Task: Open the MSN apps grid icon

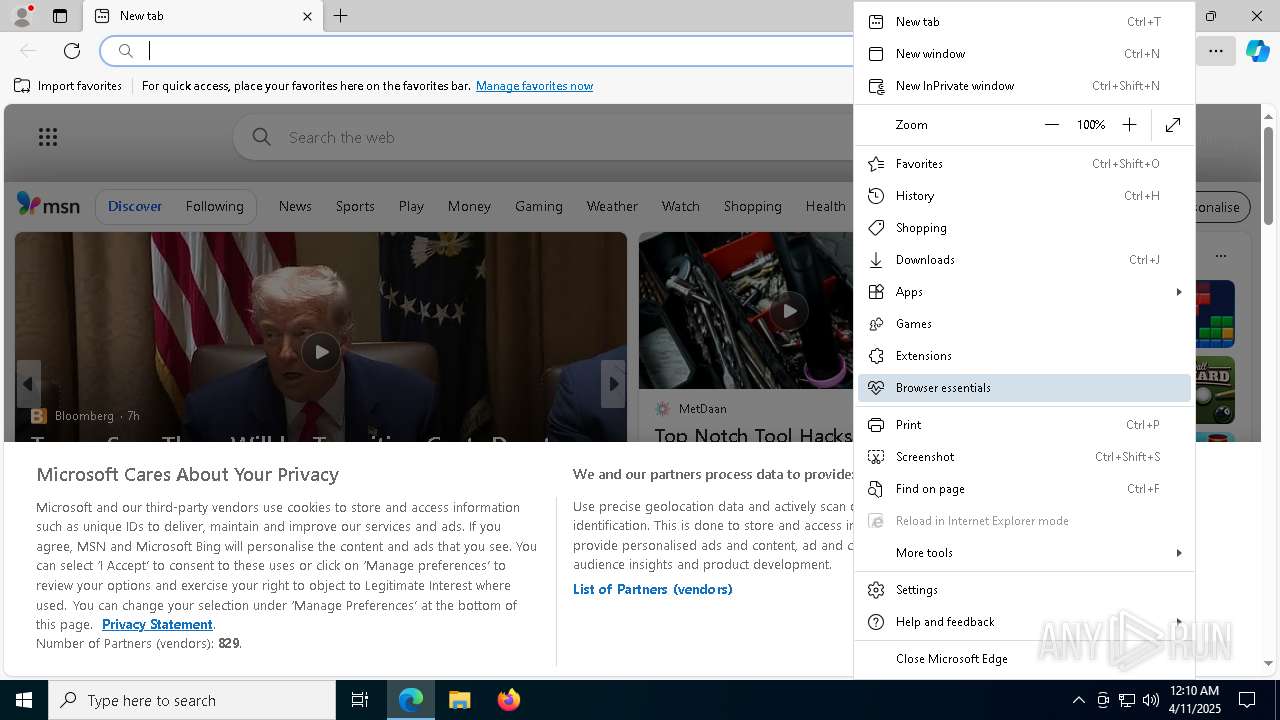Action: 48,137
